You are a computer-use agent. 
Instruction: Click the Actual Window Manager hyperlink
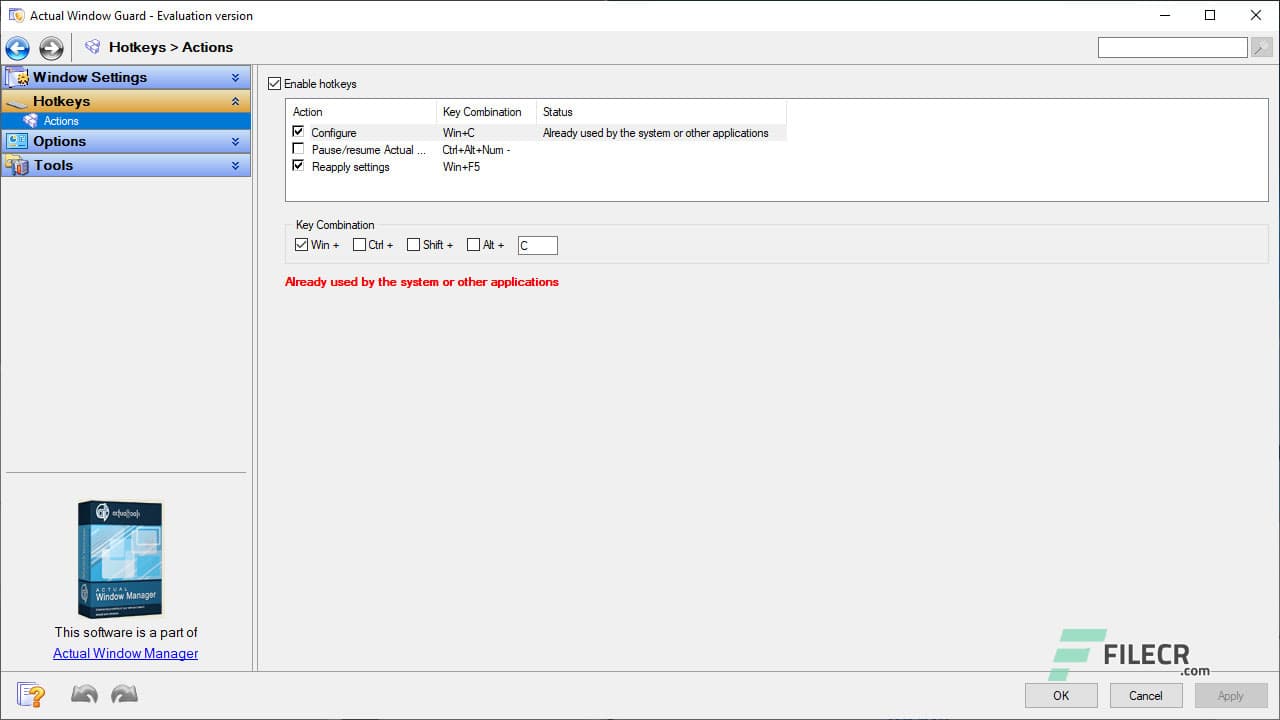[125, 653]
